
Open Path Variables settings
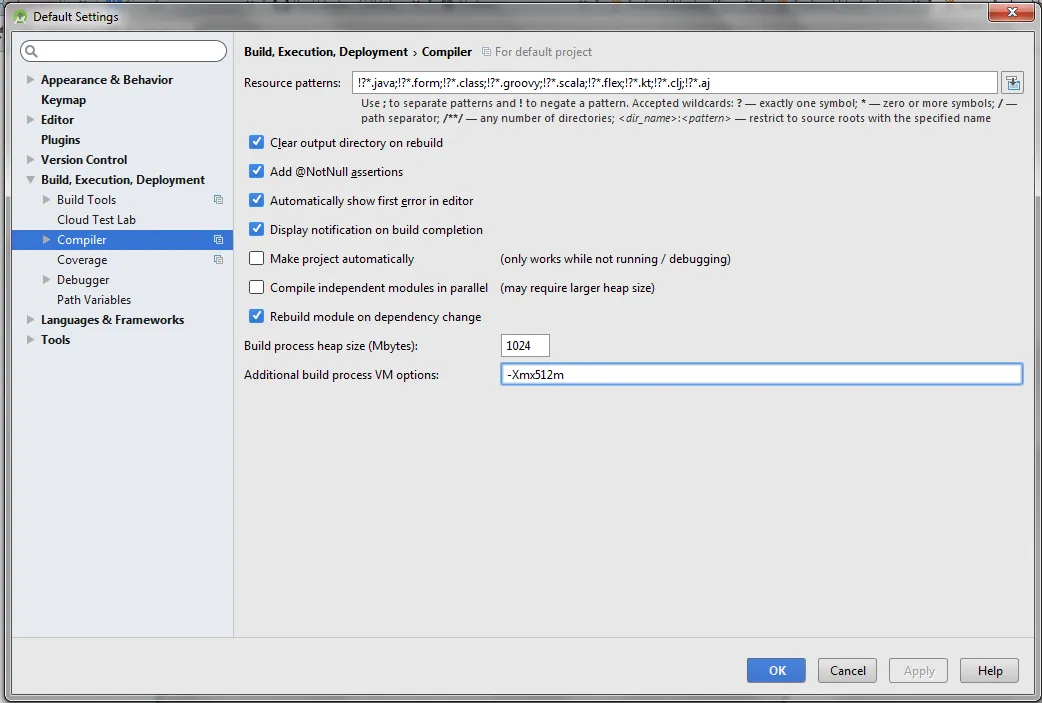(94, 300)
